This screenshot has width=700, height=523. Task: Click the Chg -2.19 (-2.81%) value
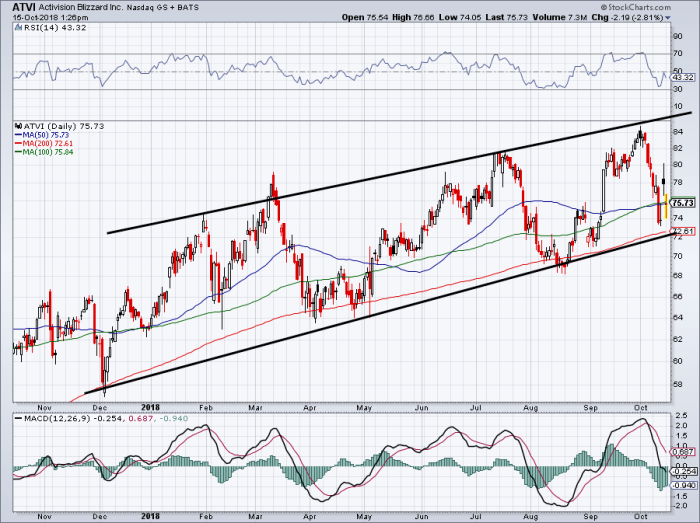pos(627,17)
